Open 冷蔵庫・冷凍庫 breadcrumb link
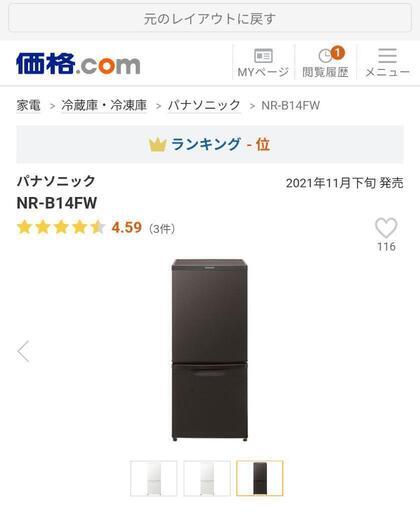420x512 pixels. click(x=104, y=105)
